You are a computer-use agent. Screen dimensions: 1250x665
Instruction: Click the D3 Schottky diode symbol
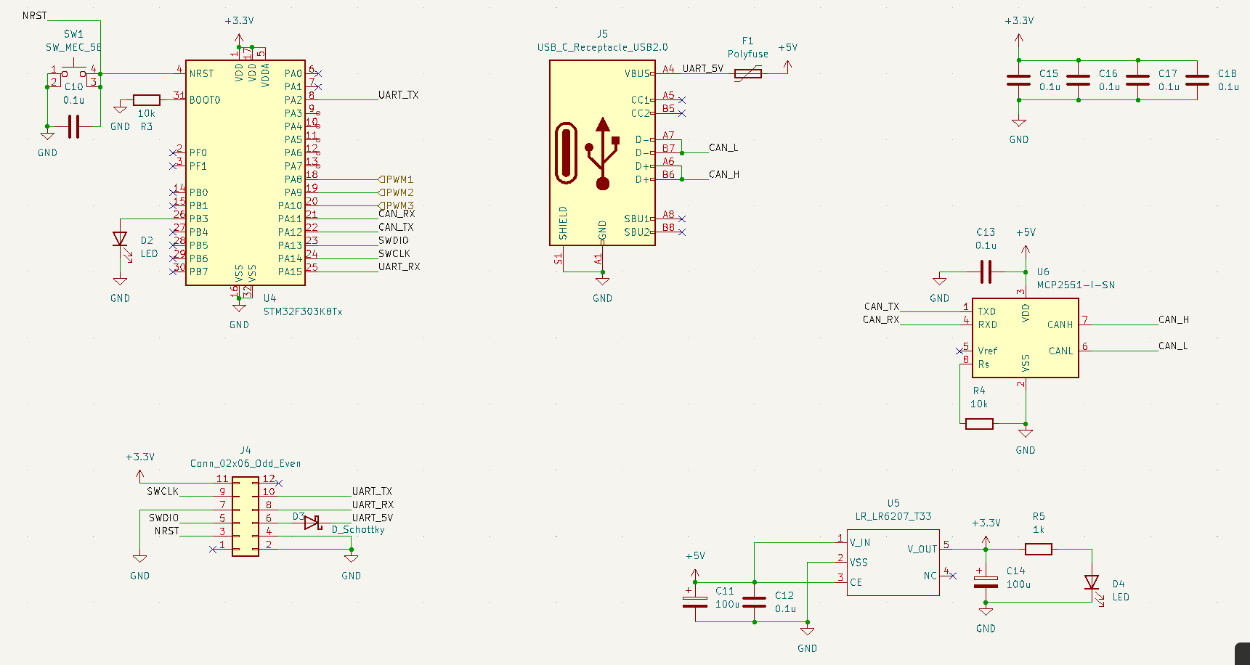tap(311, 522)
